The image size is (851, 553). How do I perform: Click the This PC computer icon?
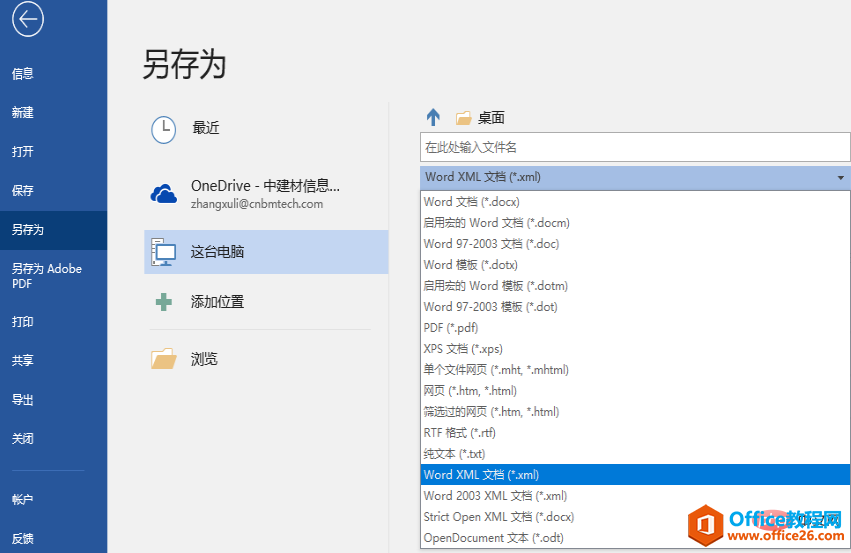[163, 252]
